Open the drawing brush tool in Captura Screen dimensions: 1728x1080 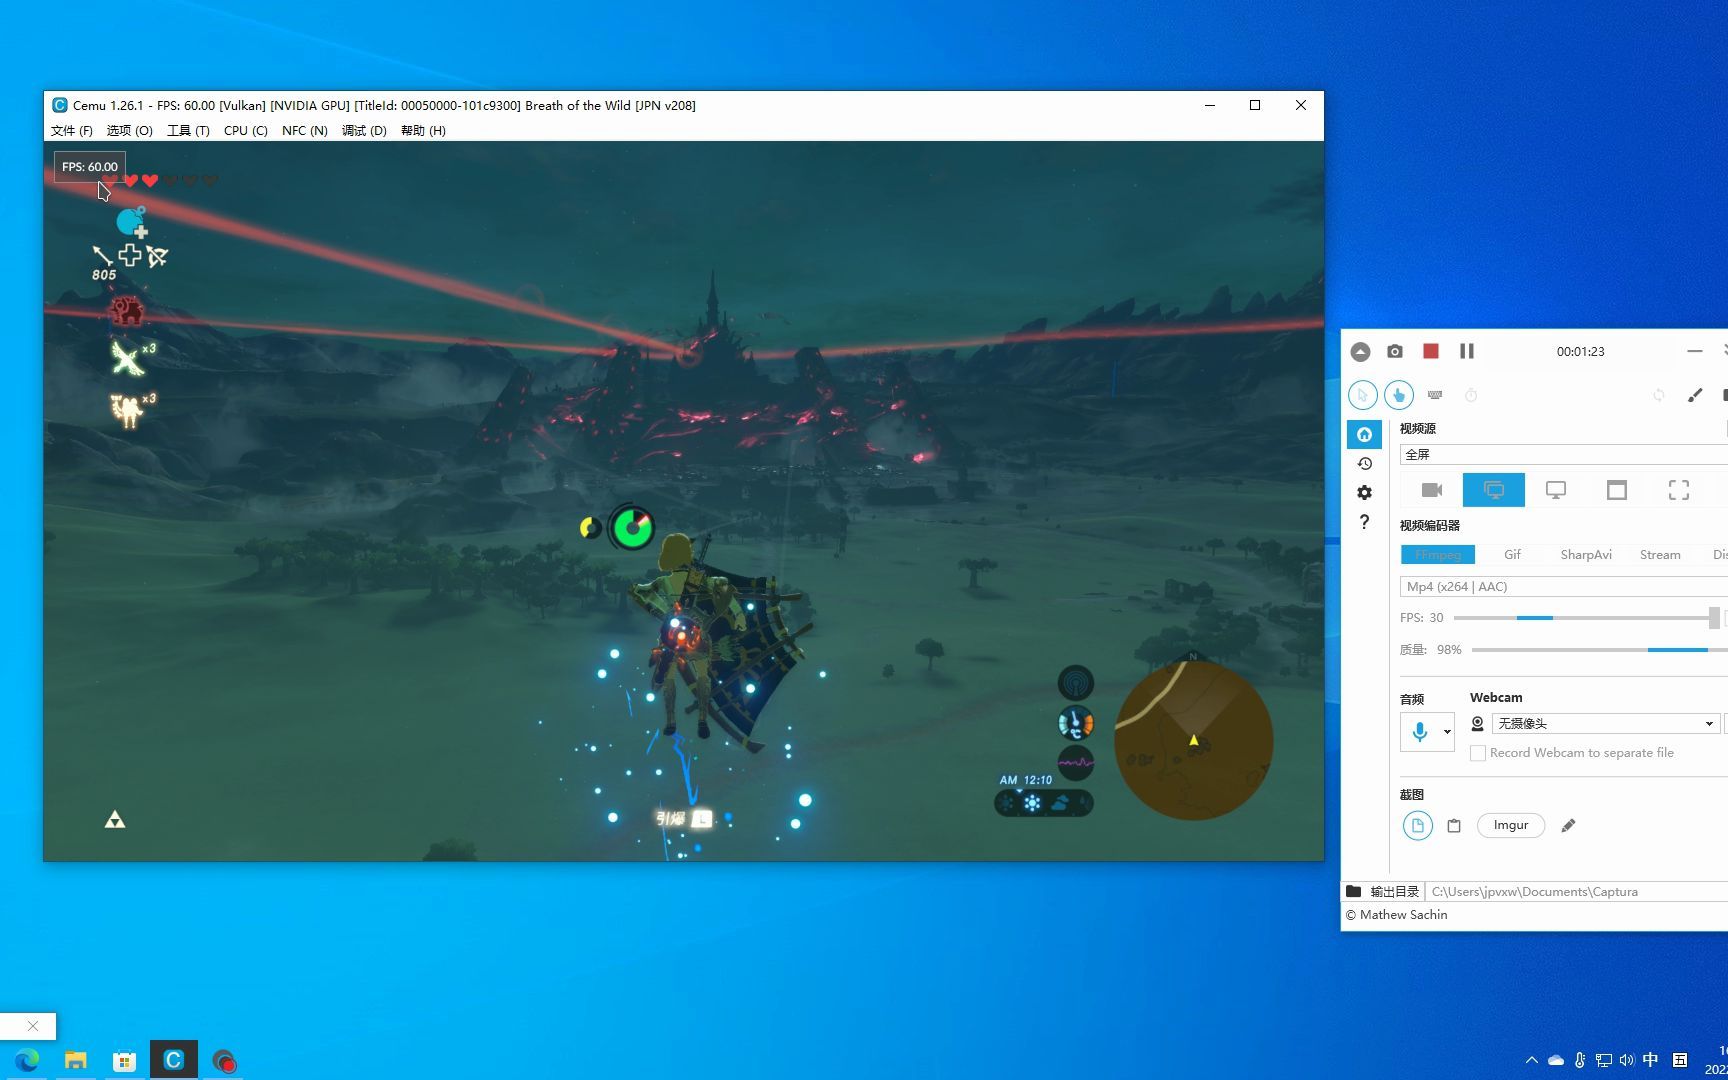1695,395
